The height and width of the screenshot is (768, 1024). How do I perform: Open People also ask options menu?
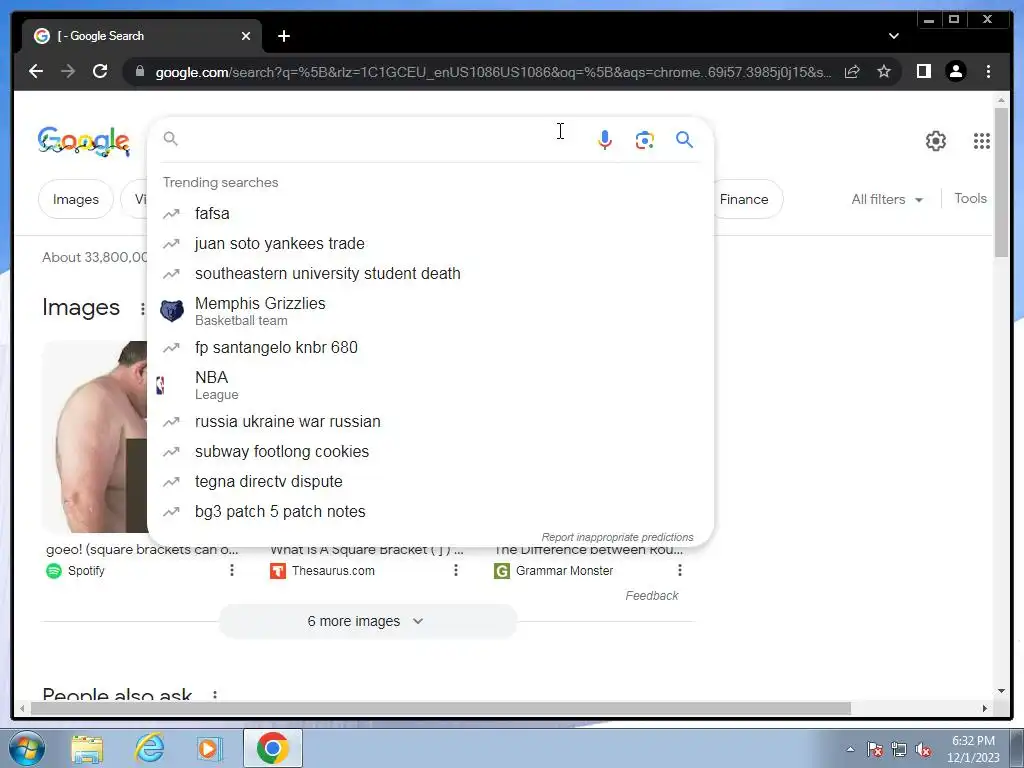pyautogui.click(x=215, y=695)
